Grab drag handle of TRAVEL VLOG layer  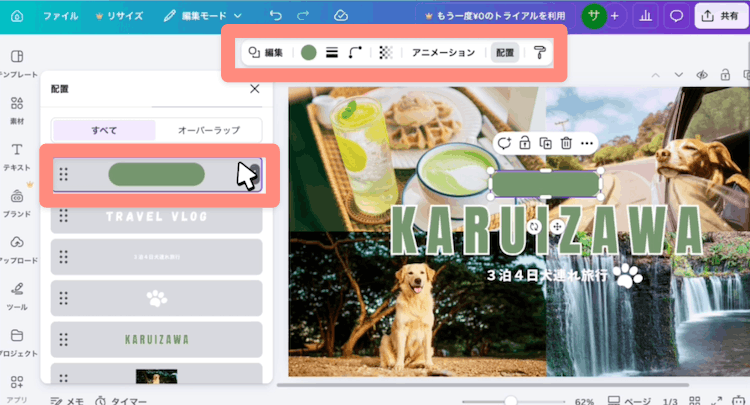pyautogui.click(x=63, y=216)
